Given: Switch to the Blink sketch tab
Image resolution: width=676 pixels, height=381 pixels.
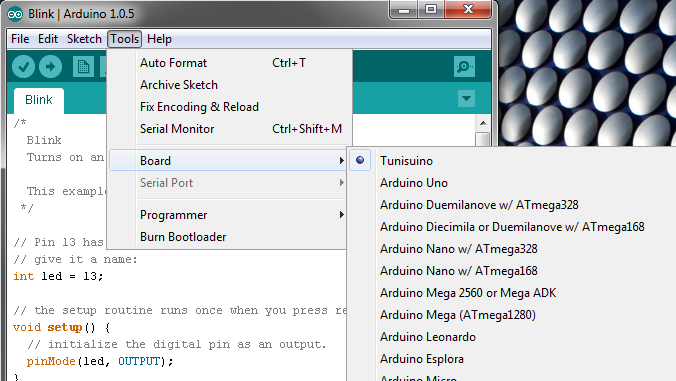Looking at the screenshot, I should 39,100.
